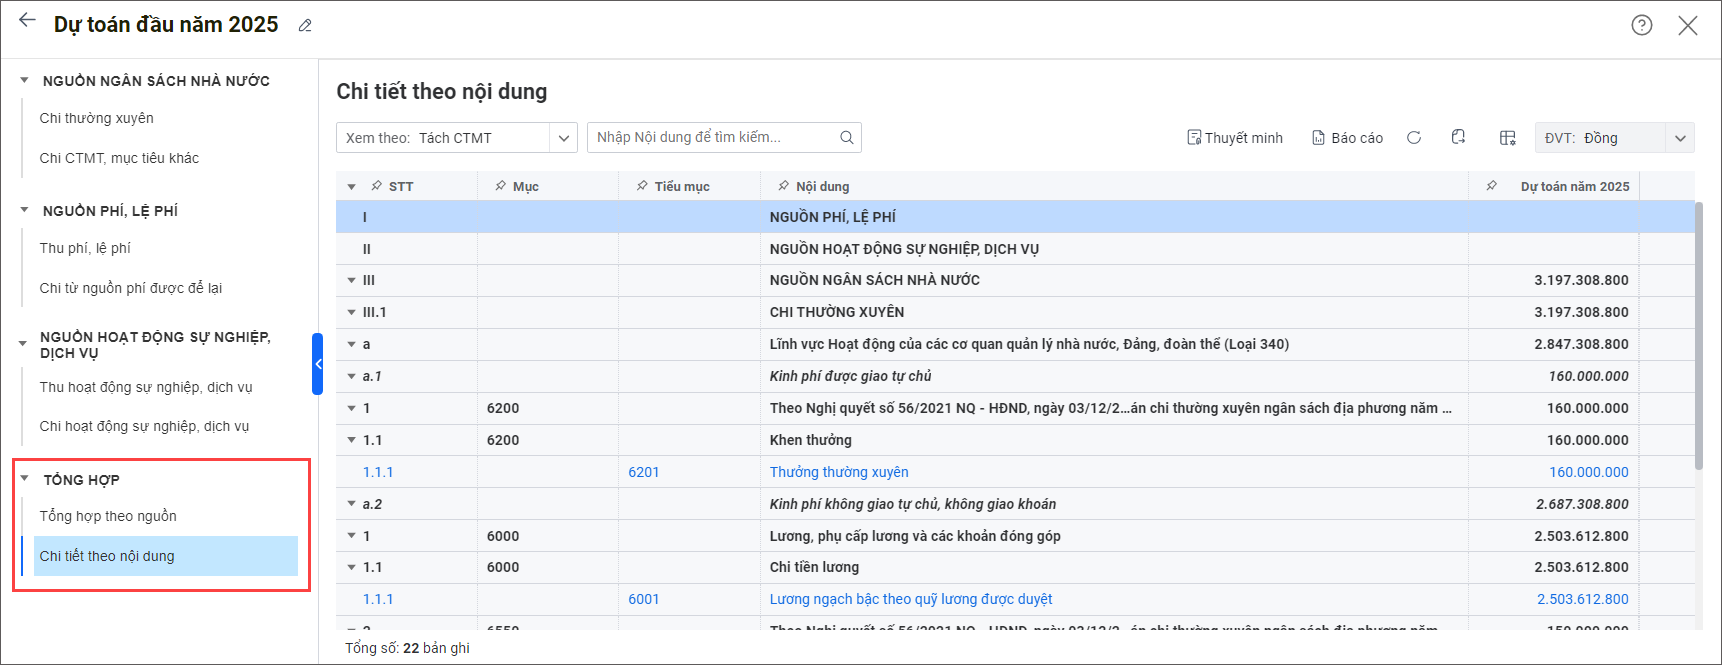Click the search magnifier icon
The image size is (1722, 665).
(846, 138)
